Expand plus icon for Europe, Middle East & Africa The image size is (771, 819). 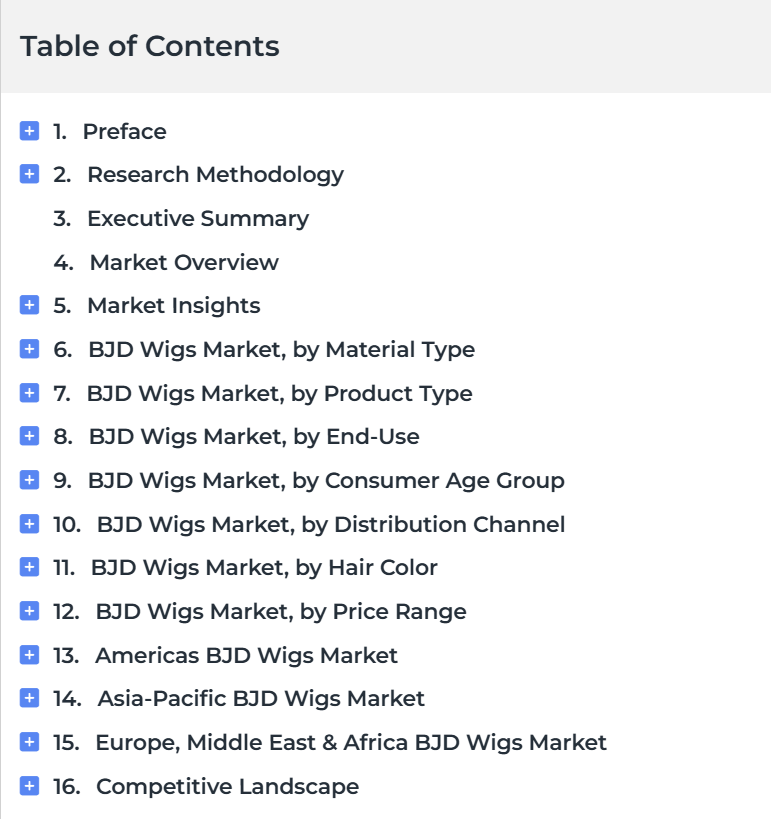pos(29,742)
